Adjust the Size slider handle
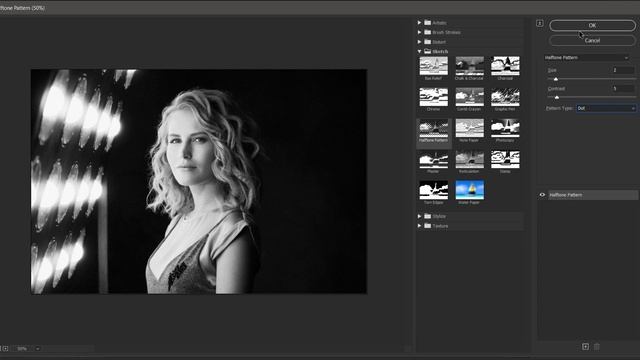 point(556,79)
